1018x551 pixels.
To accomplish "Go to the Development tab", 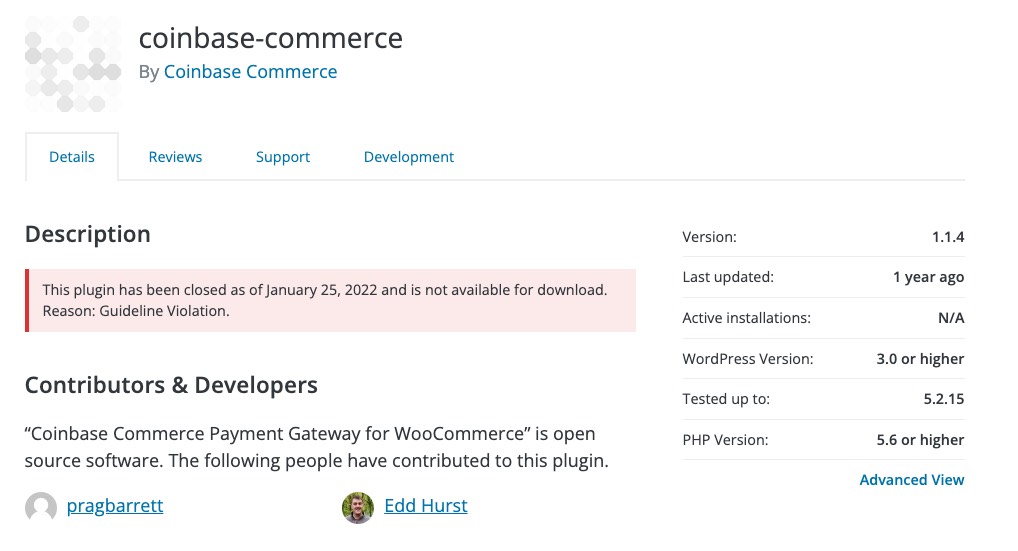I will point(408,157).
